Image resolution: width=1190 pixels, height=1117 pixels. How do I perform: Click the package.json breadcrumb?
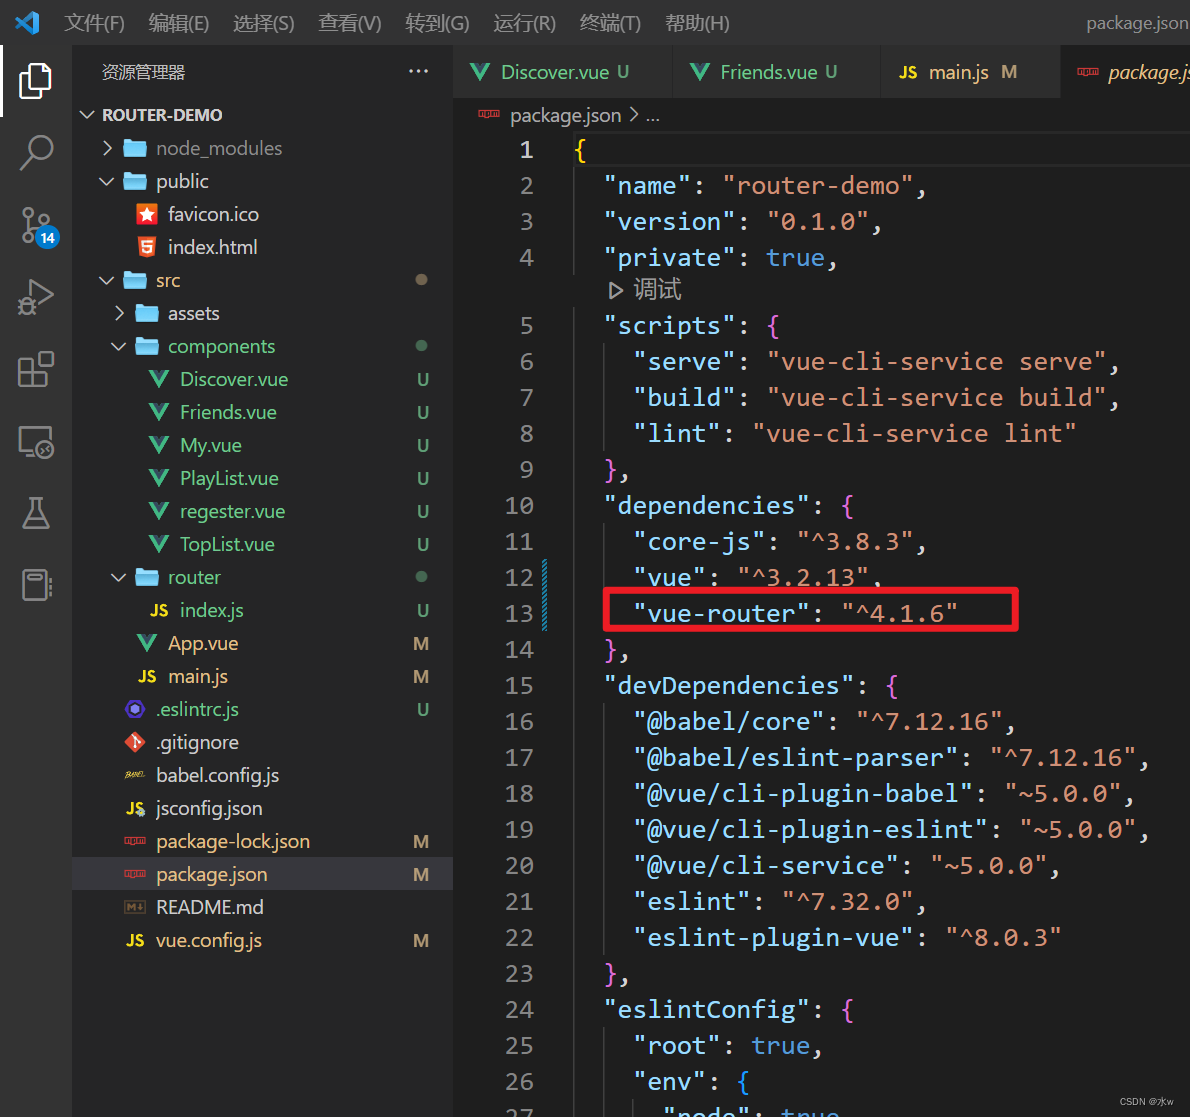coord(565,116)
